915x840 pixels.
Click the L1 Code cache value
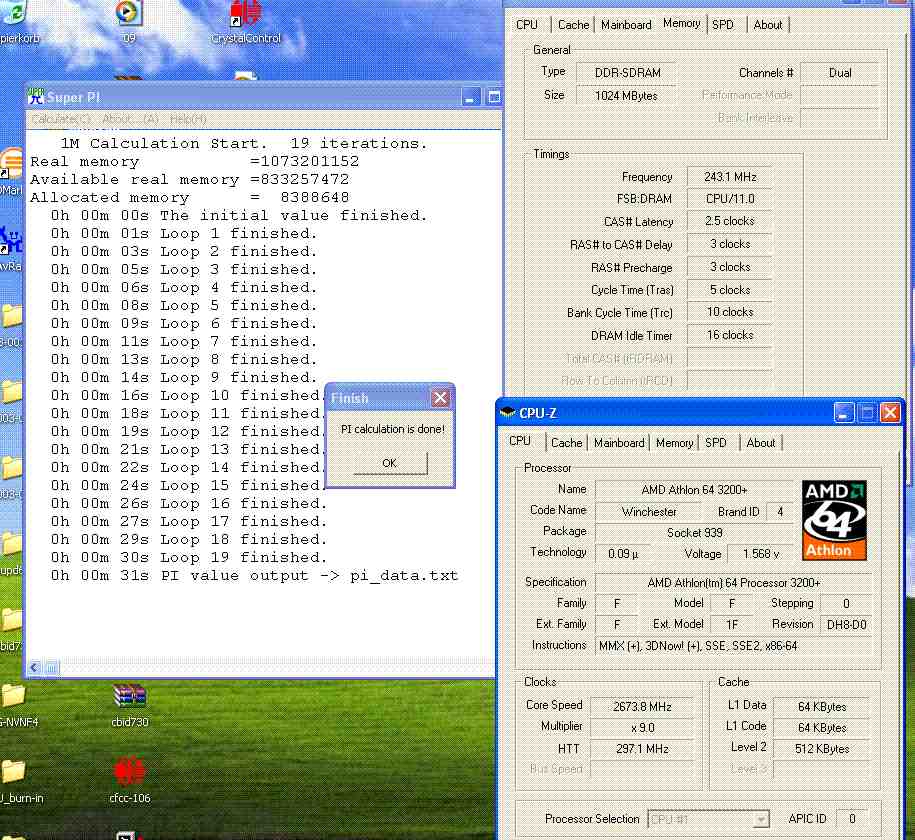click(822, 727)
